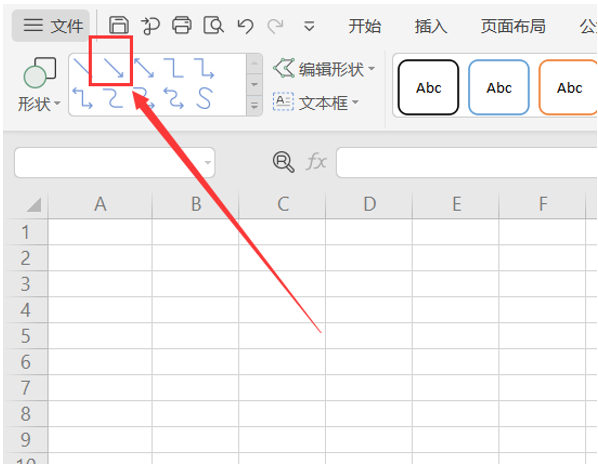Screen dimensions: 598x471
Task: Choose the S-shaped curve connector
Action: [204, 98]
